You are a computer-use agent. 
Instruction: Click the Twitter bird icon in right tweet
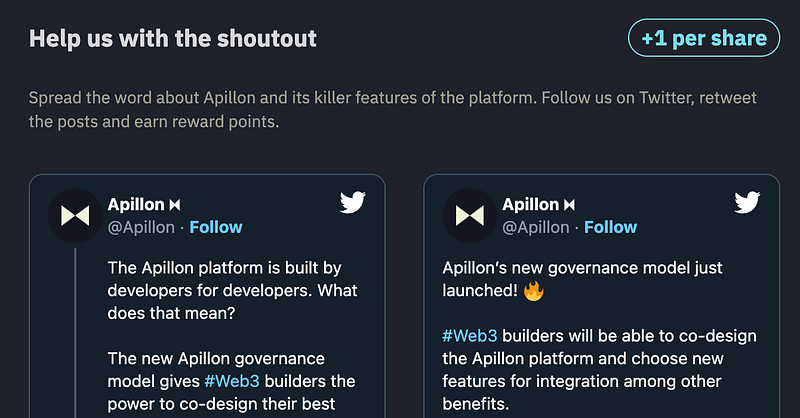[747, 202]
